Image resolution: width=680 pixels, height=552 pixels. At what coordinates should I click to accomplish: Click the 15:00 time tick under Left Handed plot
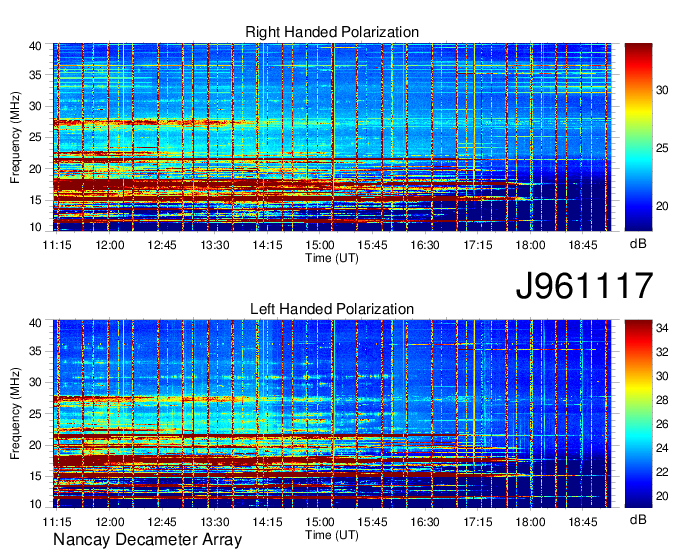click(320, 522)
